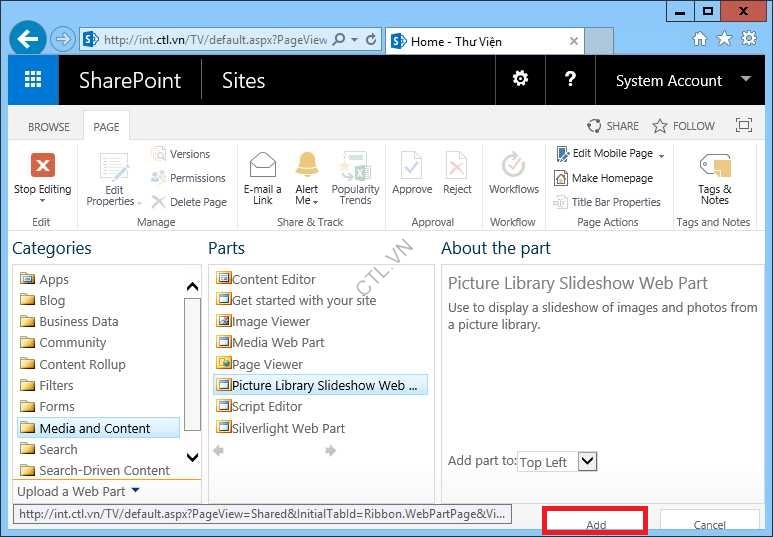
Task: Open the settings gear menu
Action: point(520,80)
